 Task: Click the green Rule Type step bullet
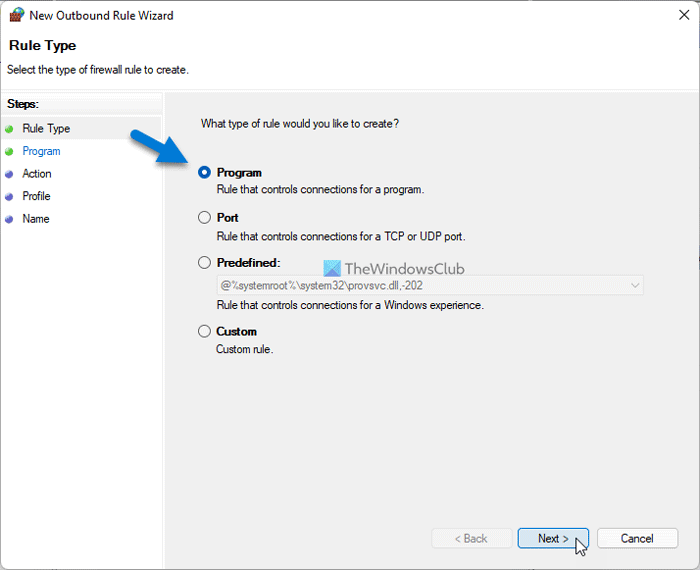pos(10,129)
